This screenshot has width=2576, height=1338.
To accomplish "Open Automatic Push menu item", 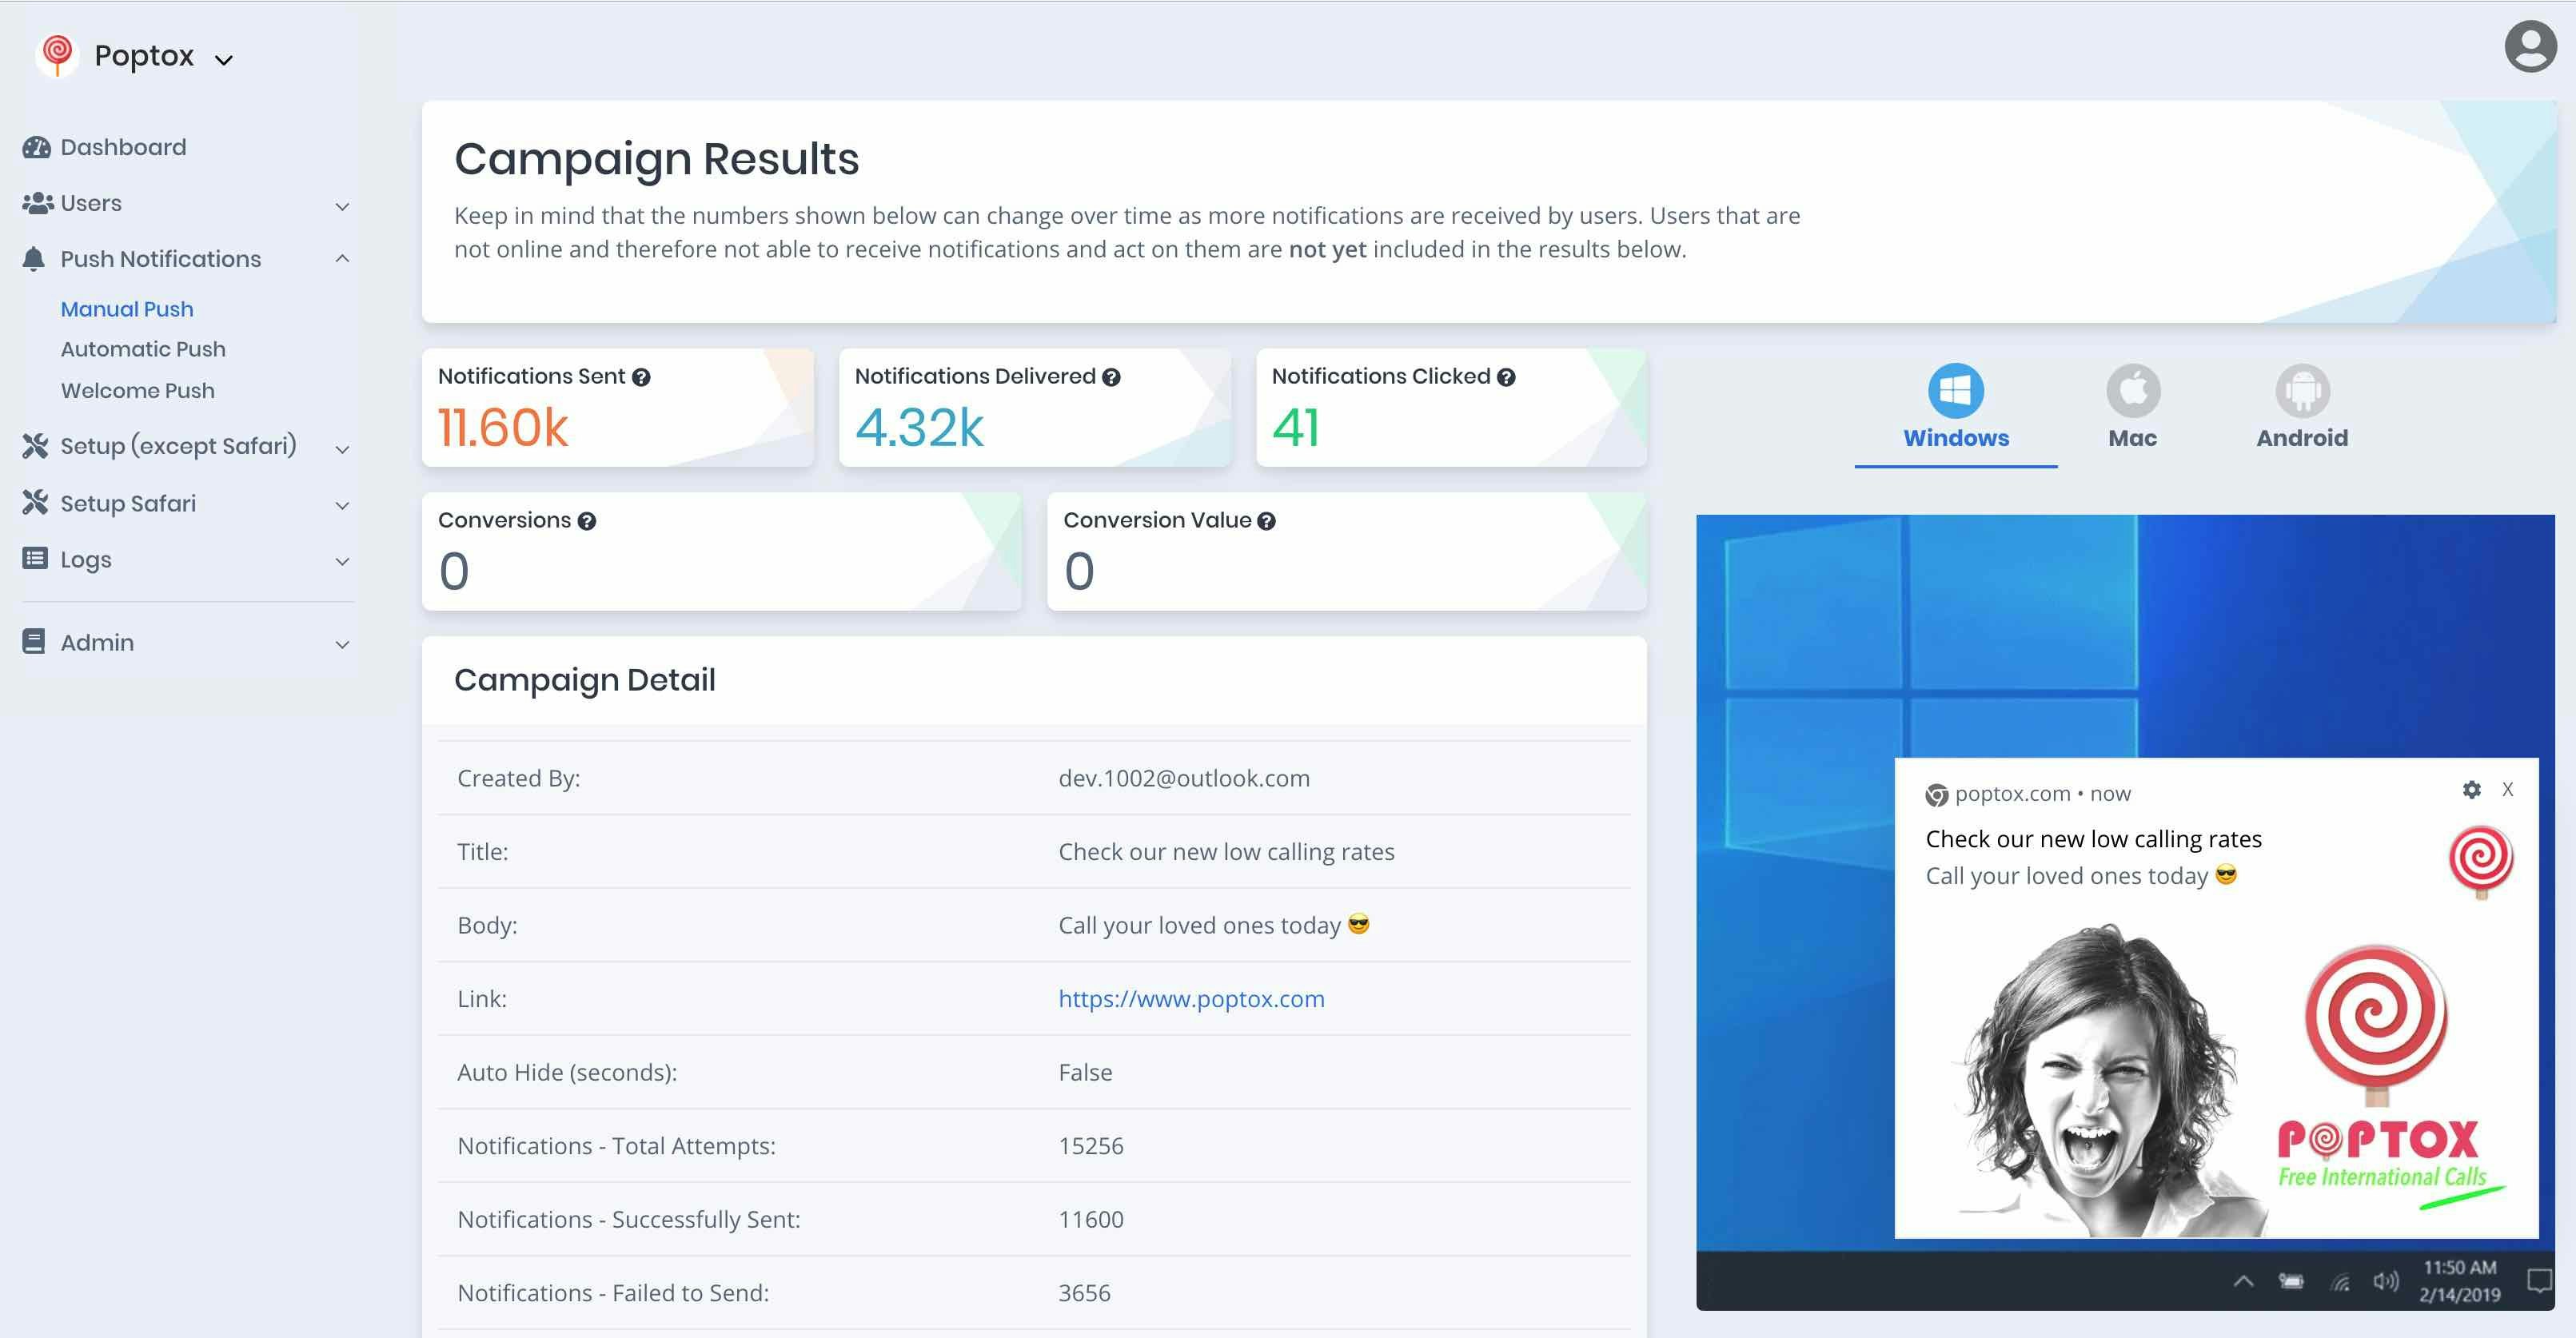I will pos(143,349).
